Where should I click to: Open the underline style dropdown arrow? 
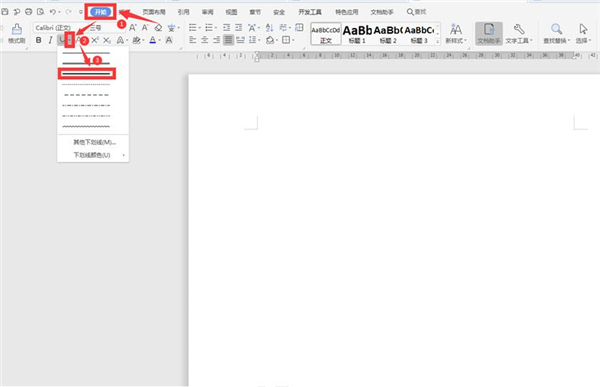point(69,40)
